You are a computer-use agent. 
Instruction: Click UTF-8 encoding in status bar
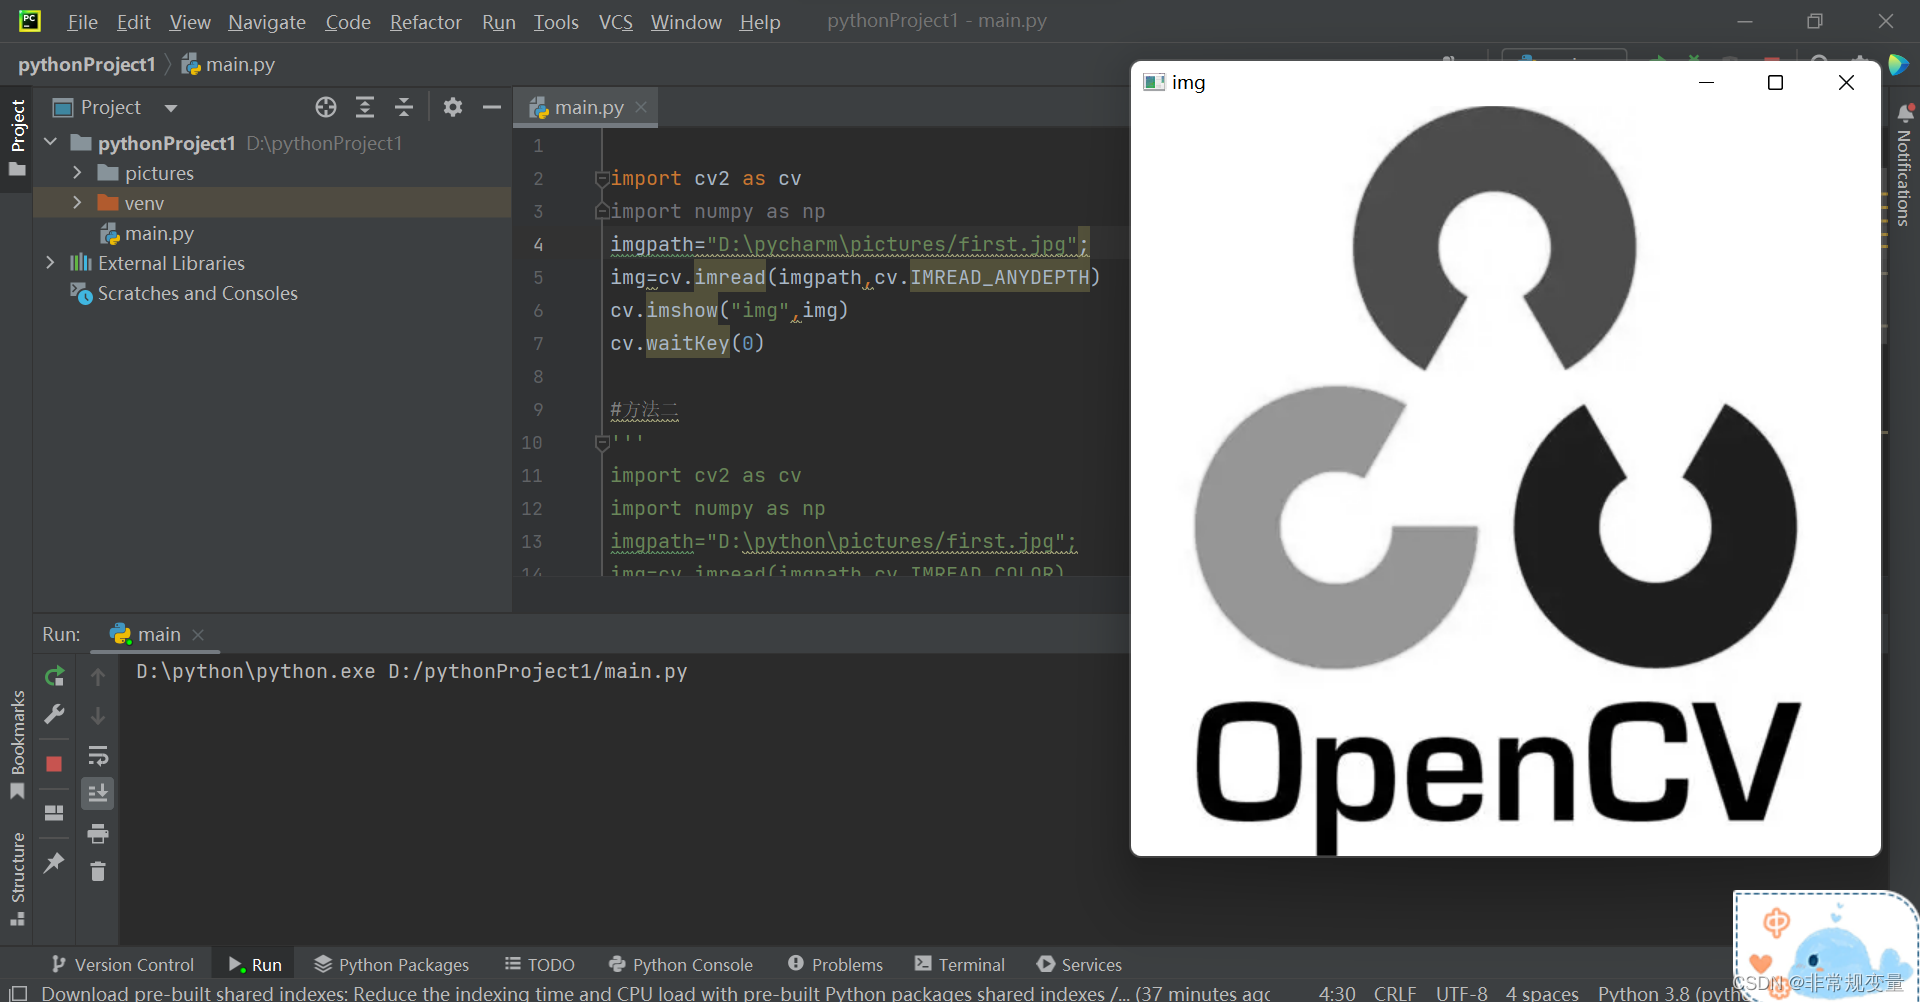1462,992
